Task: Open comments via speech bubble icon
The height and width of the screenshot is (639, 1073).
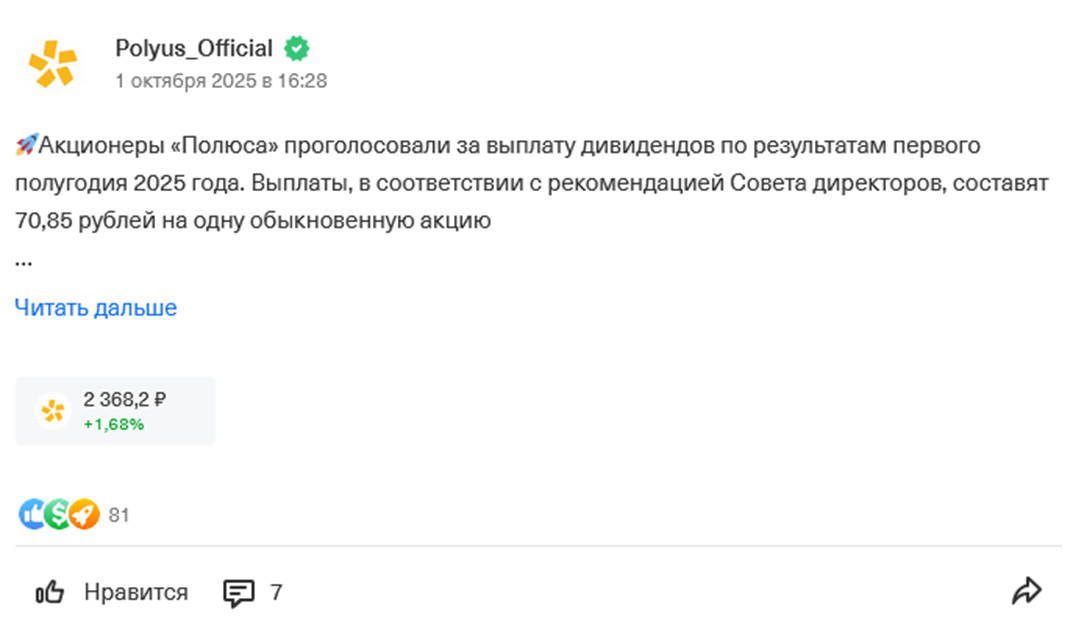Action: [238, 593]
